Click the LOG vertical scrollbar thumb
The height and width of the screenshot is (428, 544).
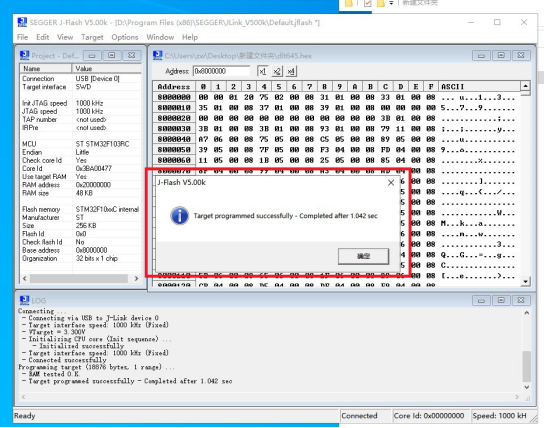[x=527, y=366]
